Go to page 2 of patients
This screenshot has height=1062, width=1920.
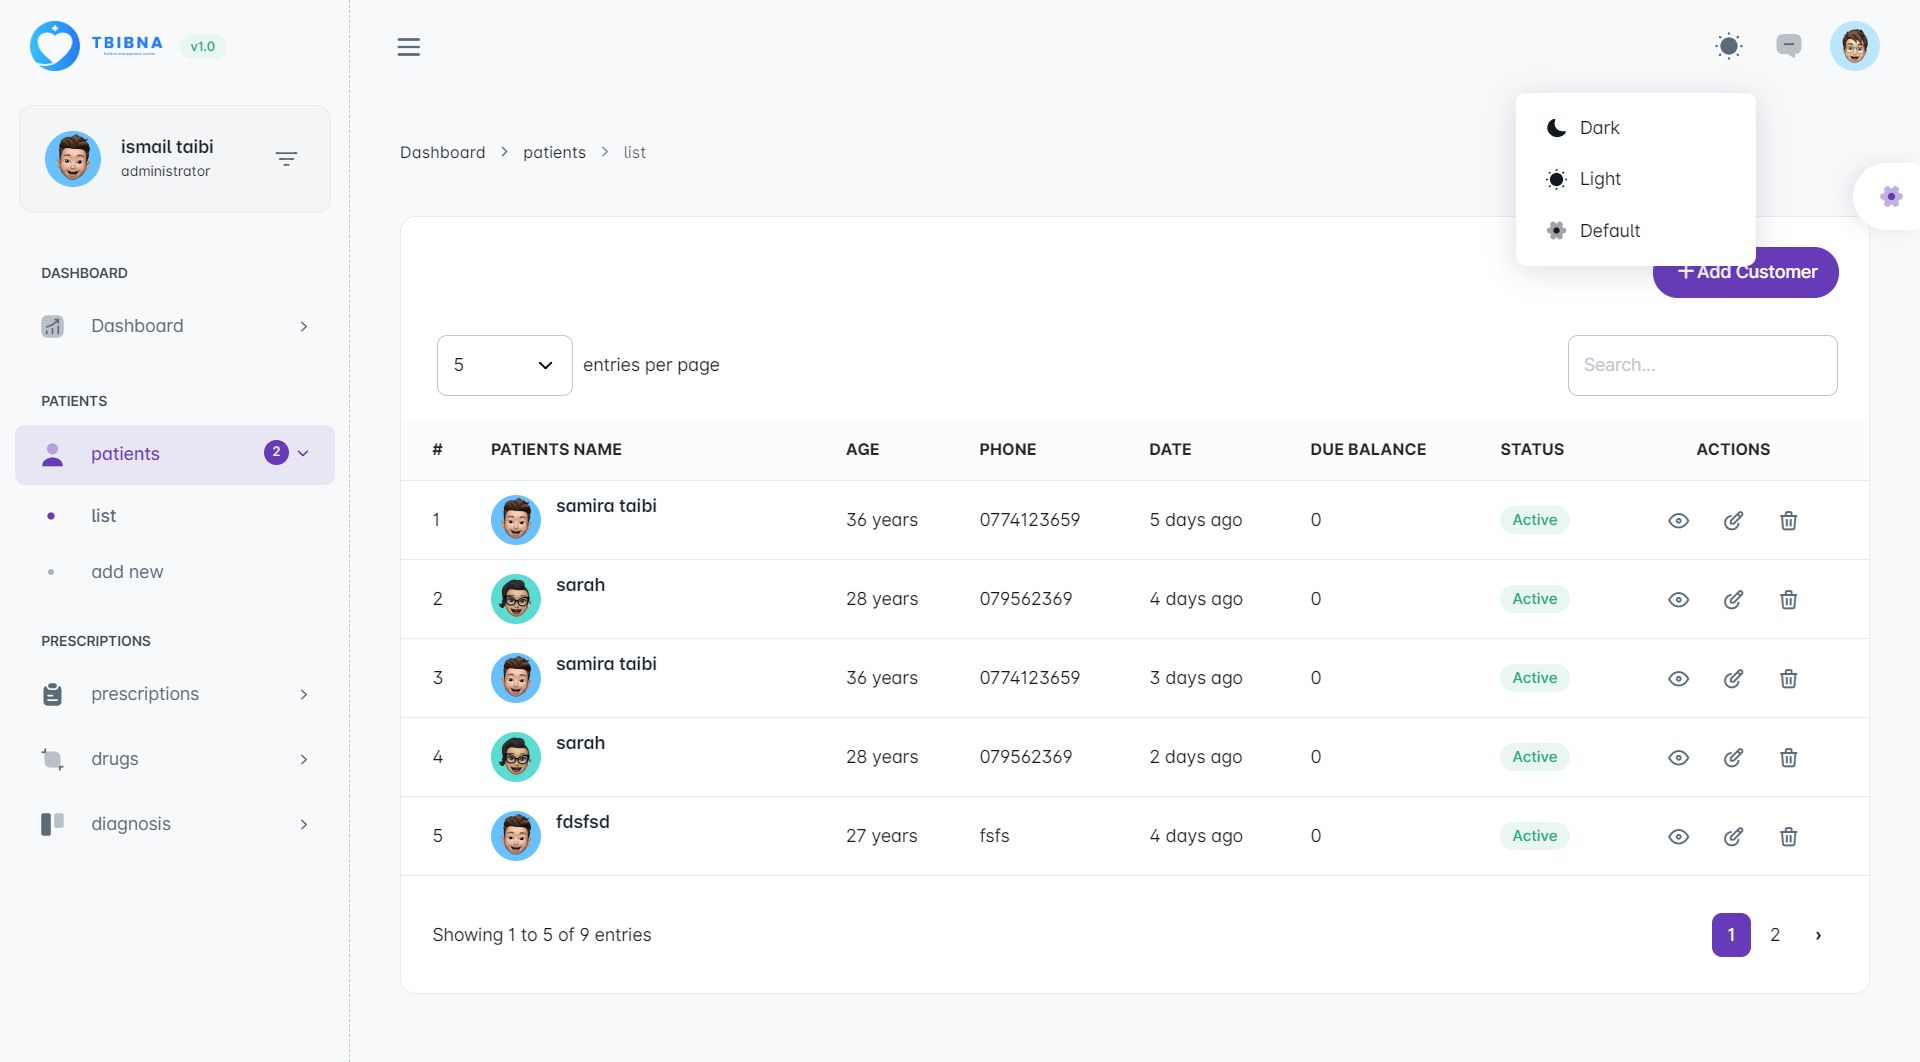[x=1775, y=935]
